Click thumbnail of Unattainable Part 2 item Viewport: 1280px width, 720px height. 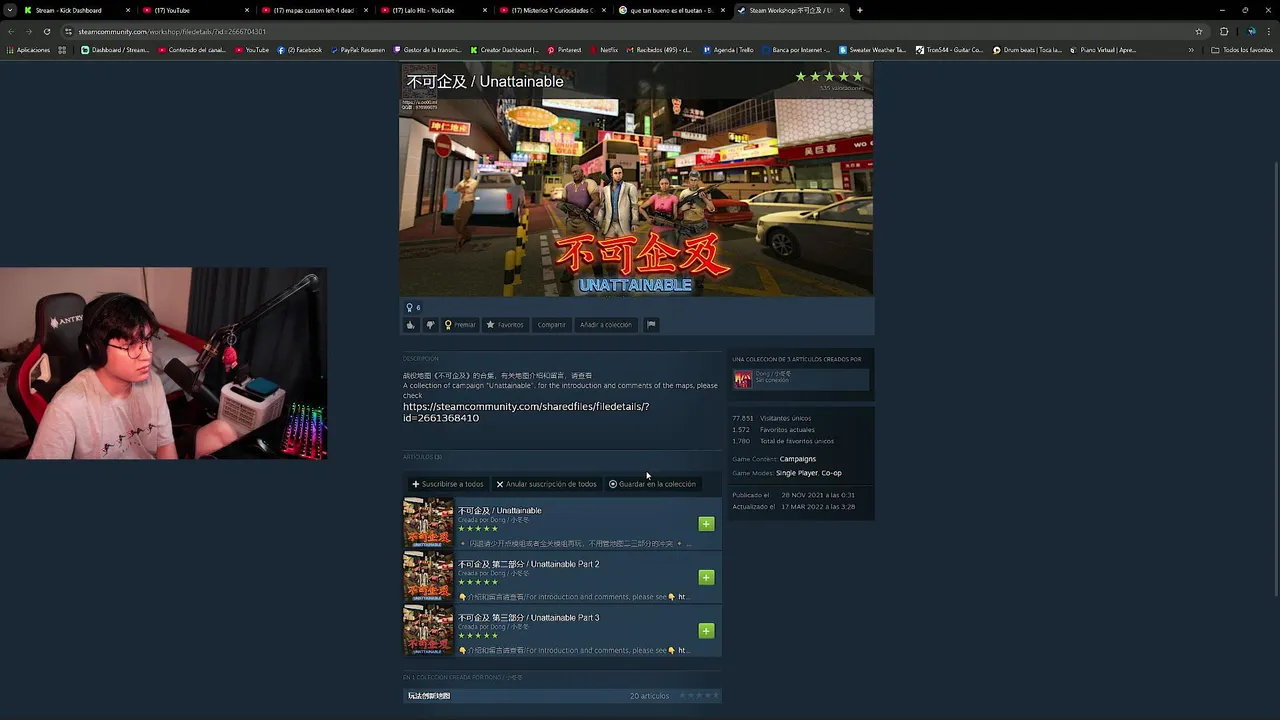coord(428,577)
